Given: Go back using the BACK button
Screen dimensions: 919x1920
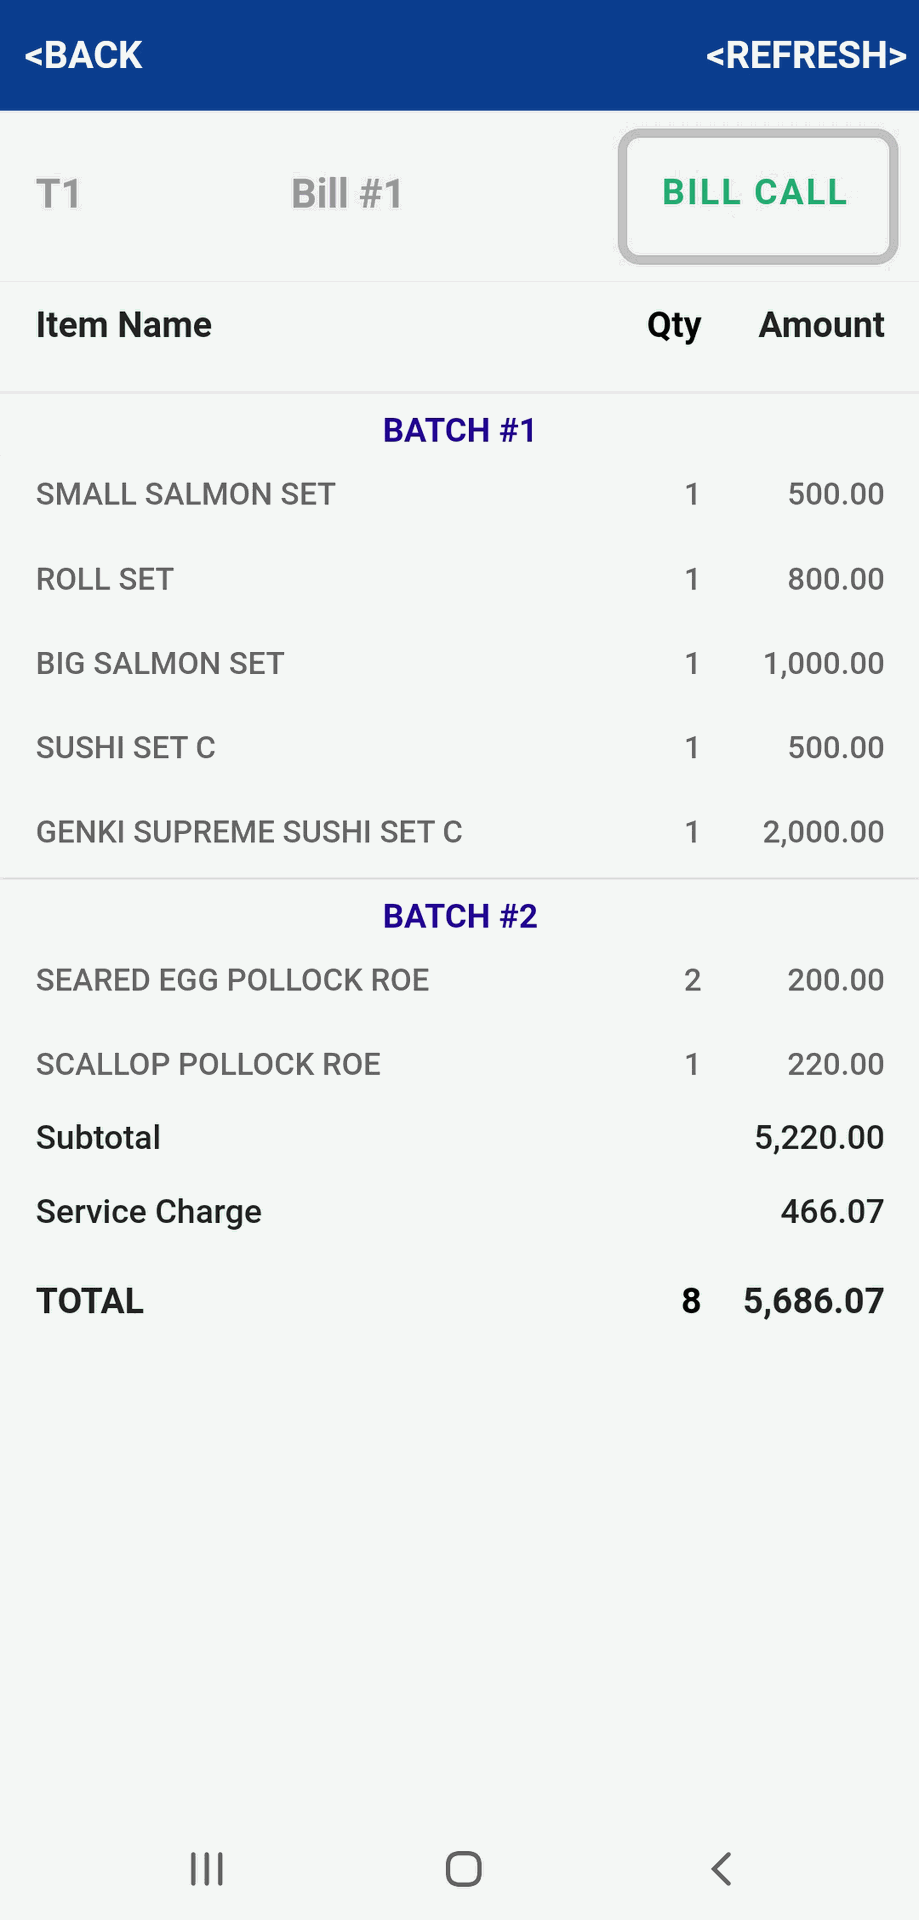Looking at the screenshot, I should point(84,55).
